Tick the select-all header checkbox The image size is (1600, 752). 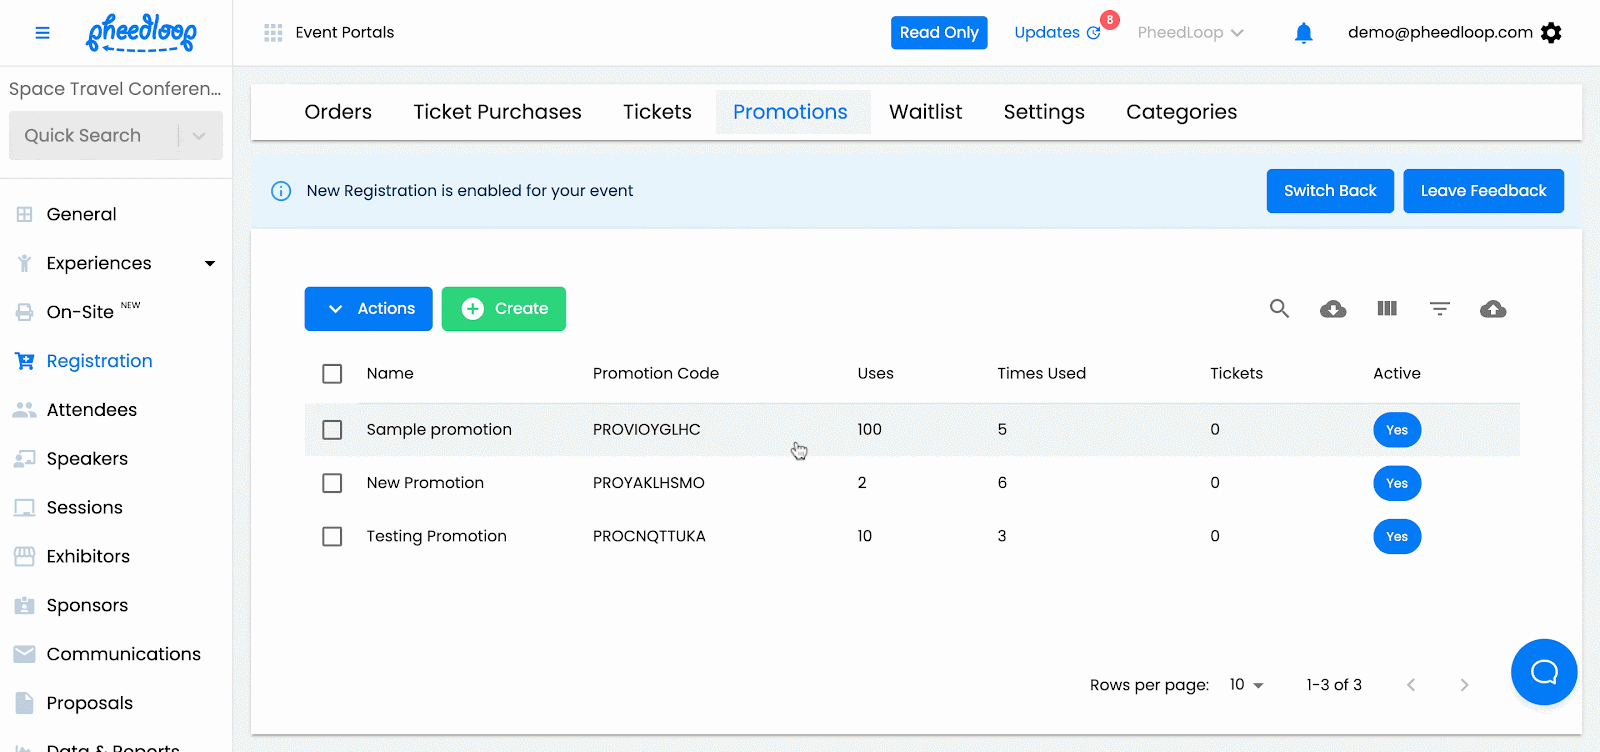point(332,374)
